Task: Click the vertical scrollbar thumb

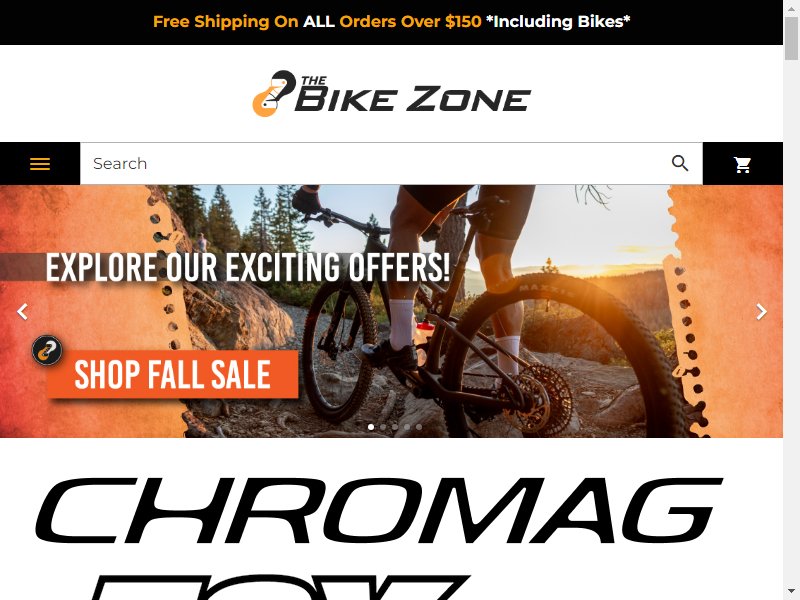Action: [791, 38]
